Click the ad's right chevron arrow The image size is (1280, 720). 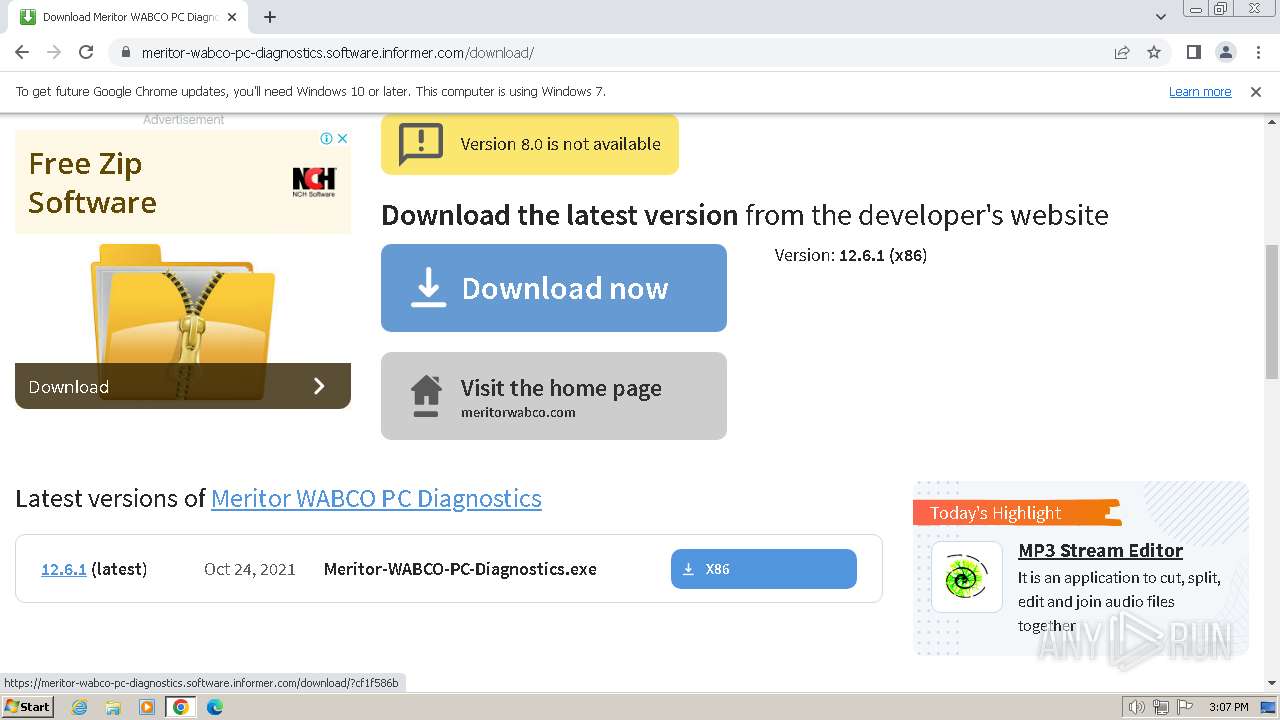coord(319,386)
